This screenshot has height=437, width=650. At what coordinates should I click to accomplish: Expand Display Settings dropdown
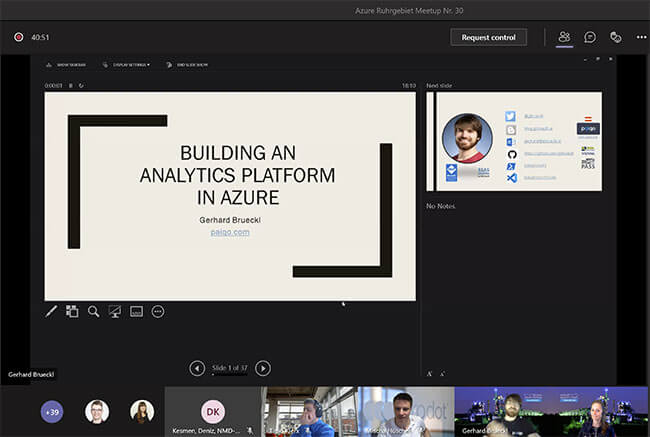coord(126,65)
